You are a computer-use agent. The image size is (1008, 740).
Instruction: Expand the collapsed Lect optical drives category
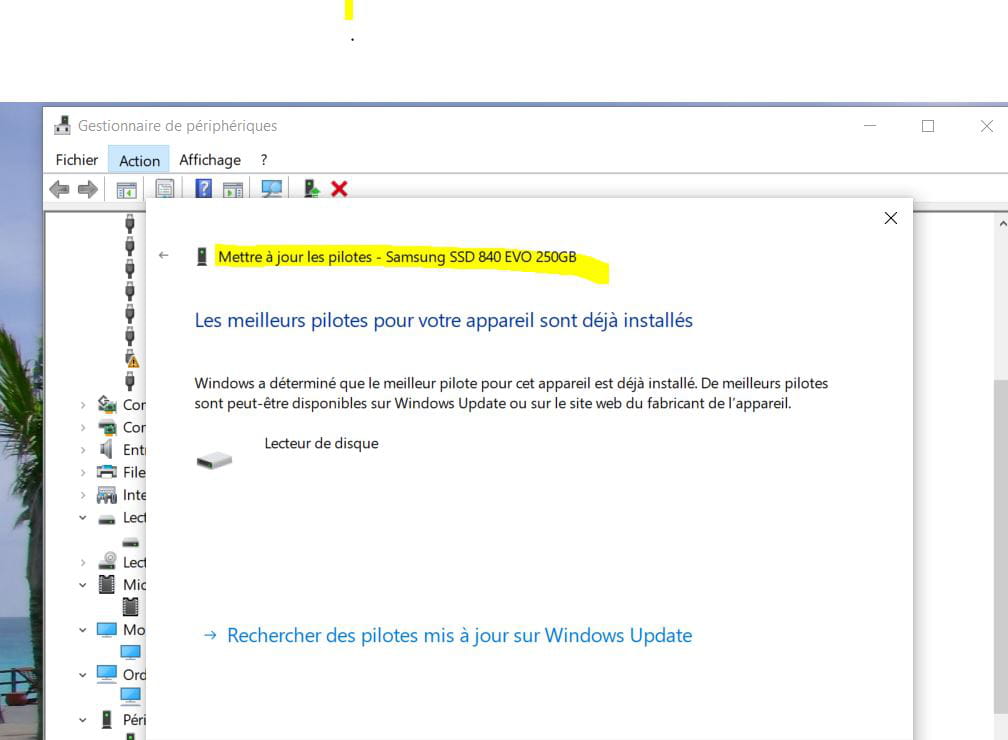(x=83, y=563)
